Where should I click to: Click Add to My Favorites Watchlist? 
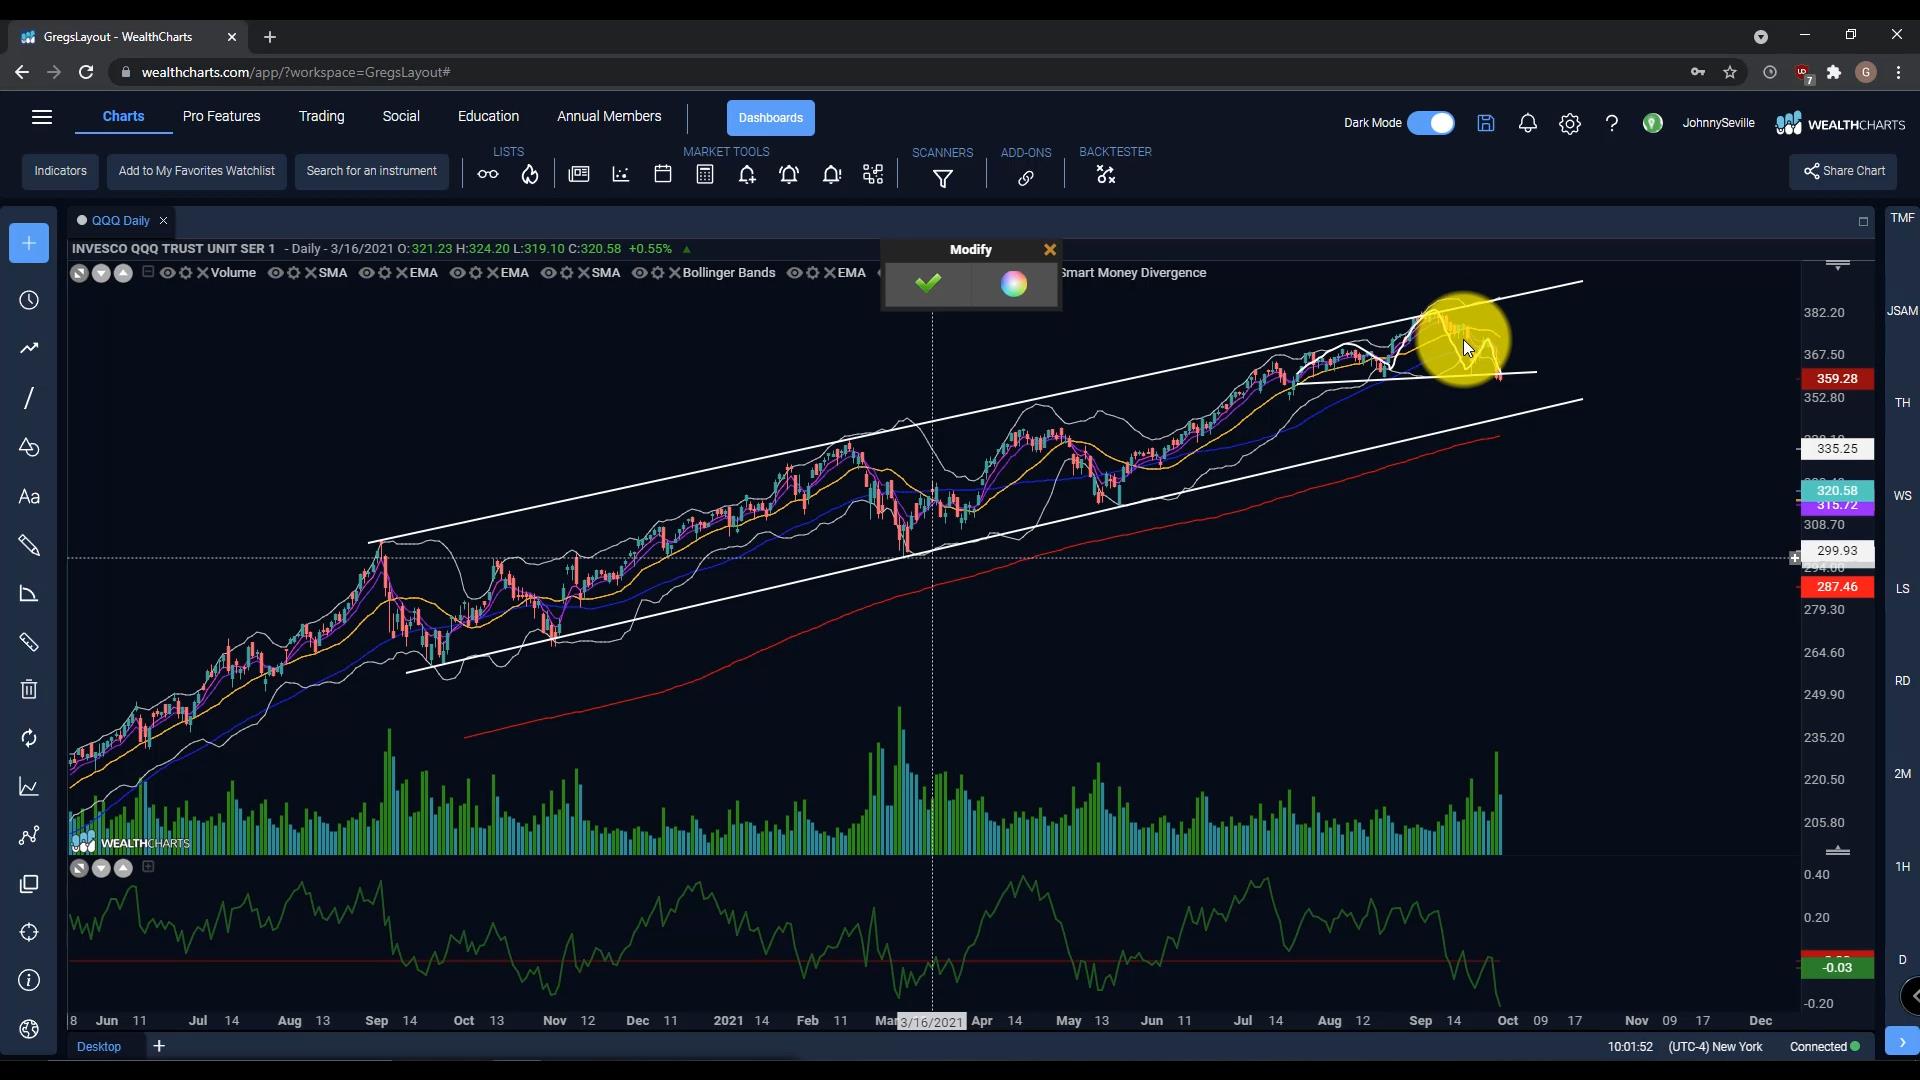coord(197,171)
